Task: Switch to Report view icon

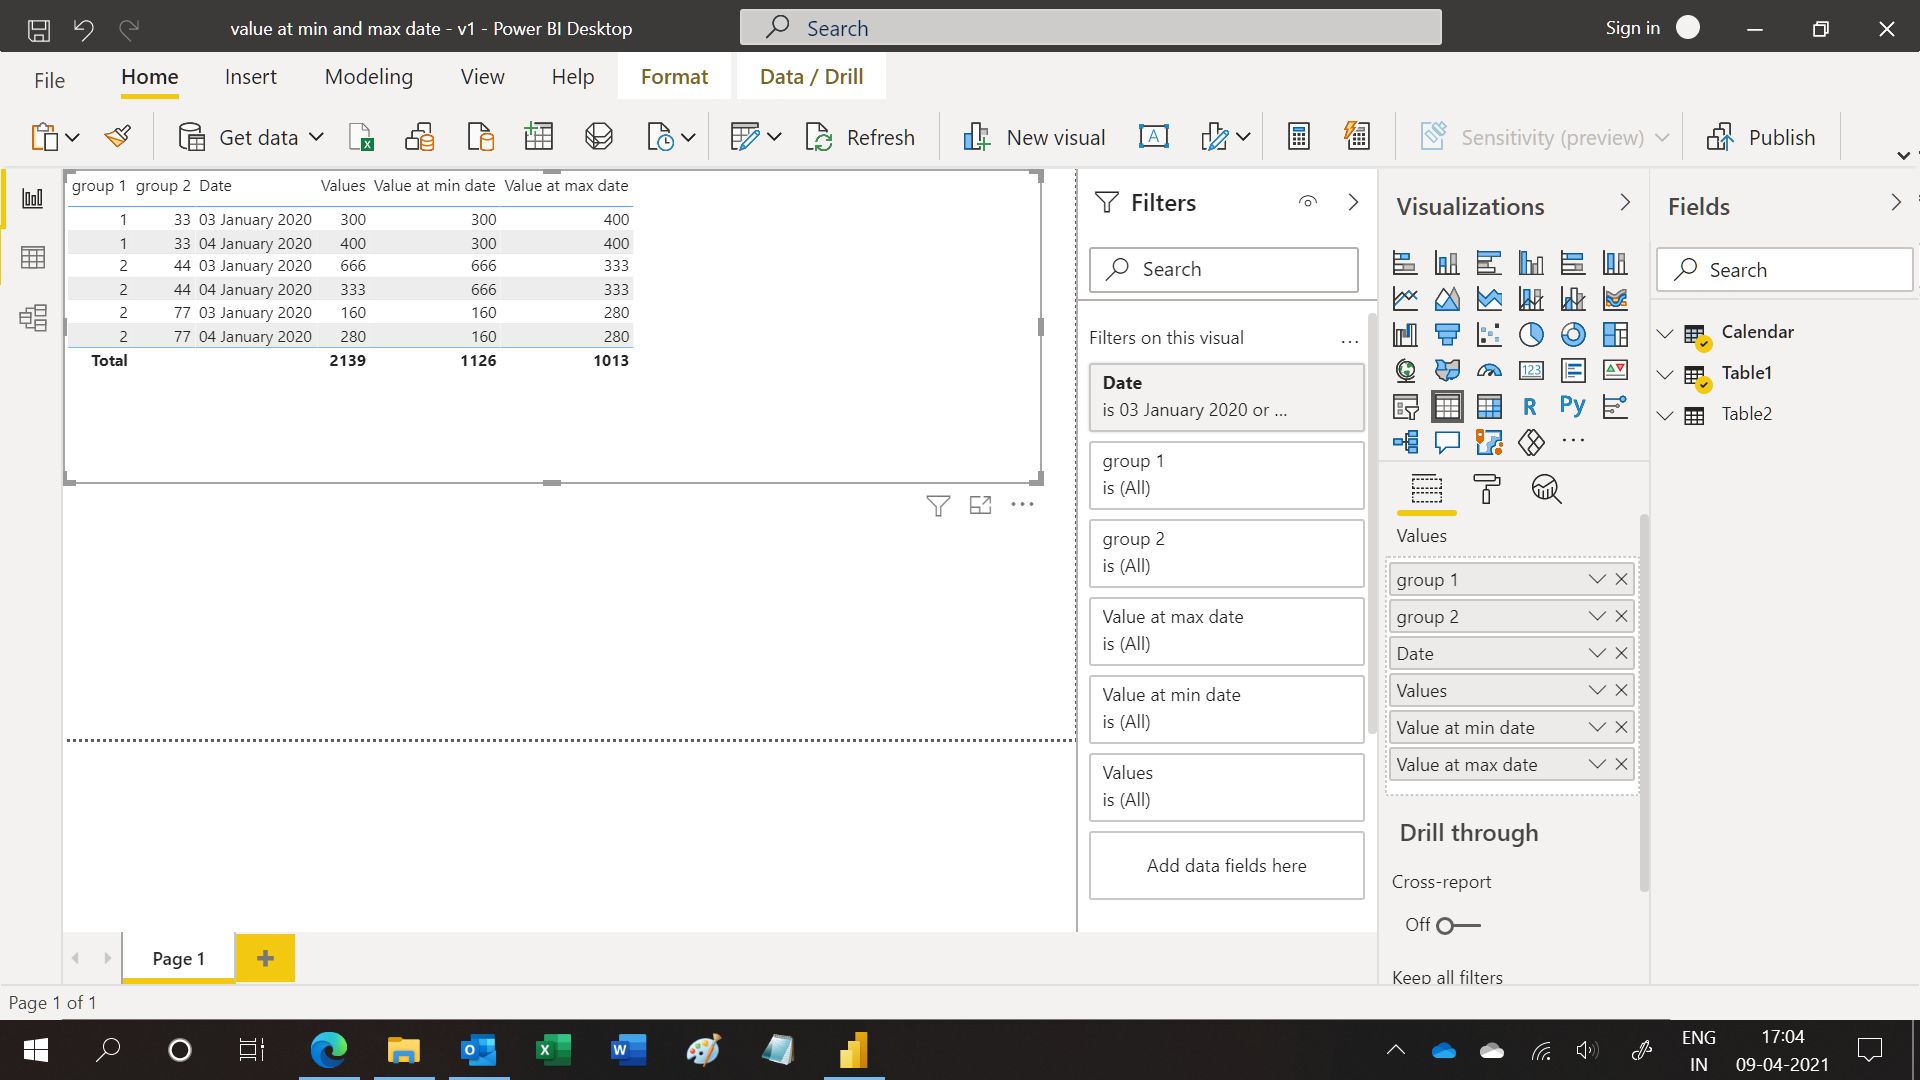Action: [x=33, y=198]
